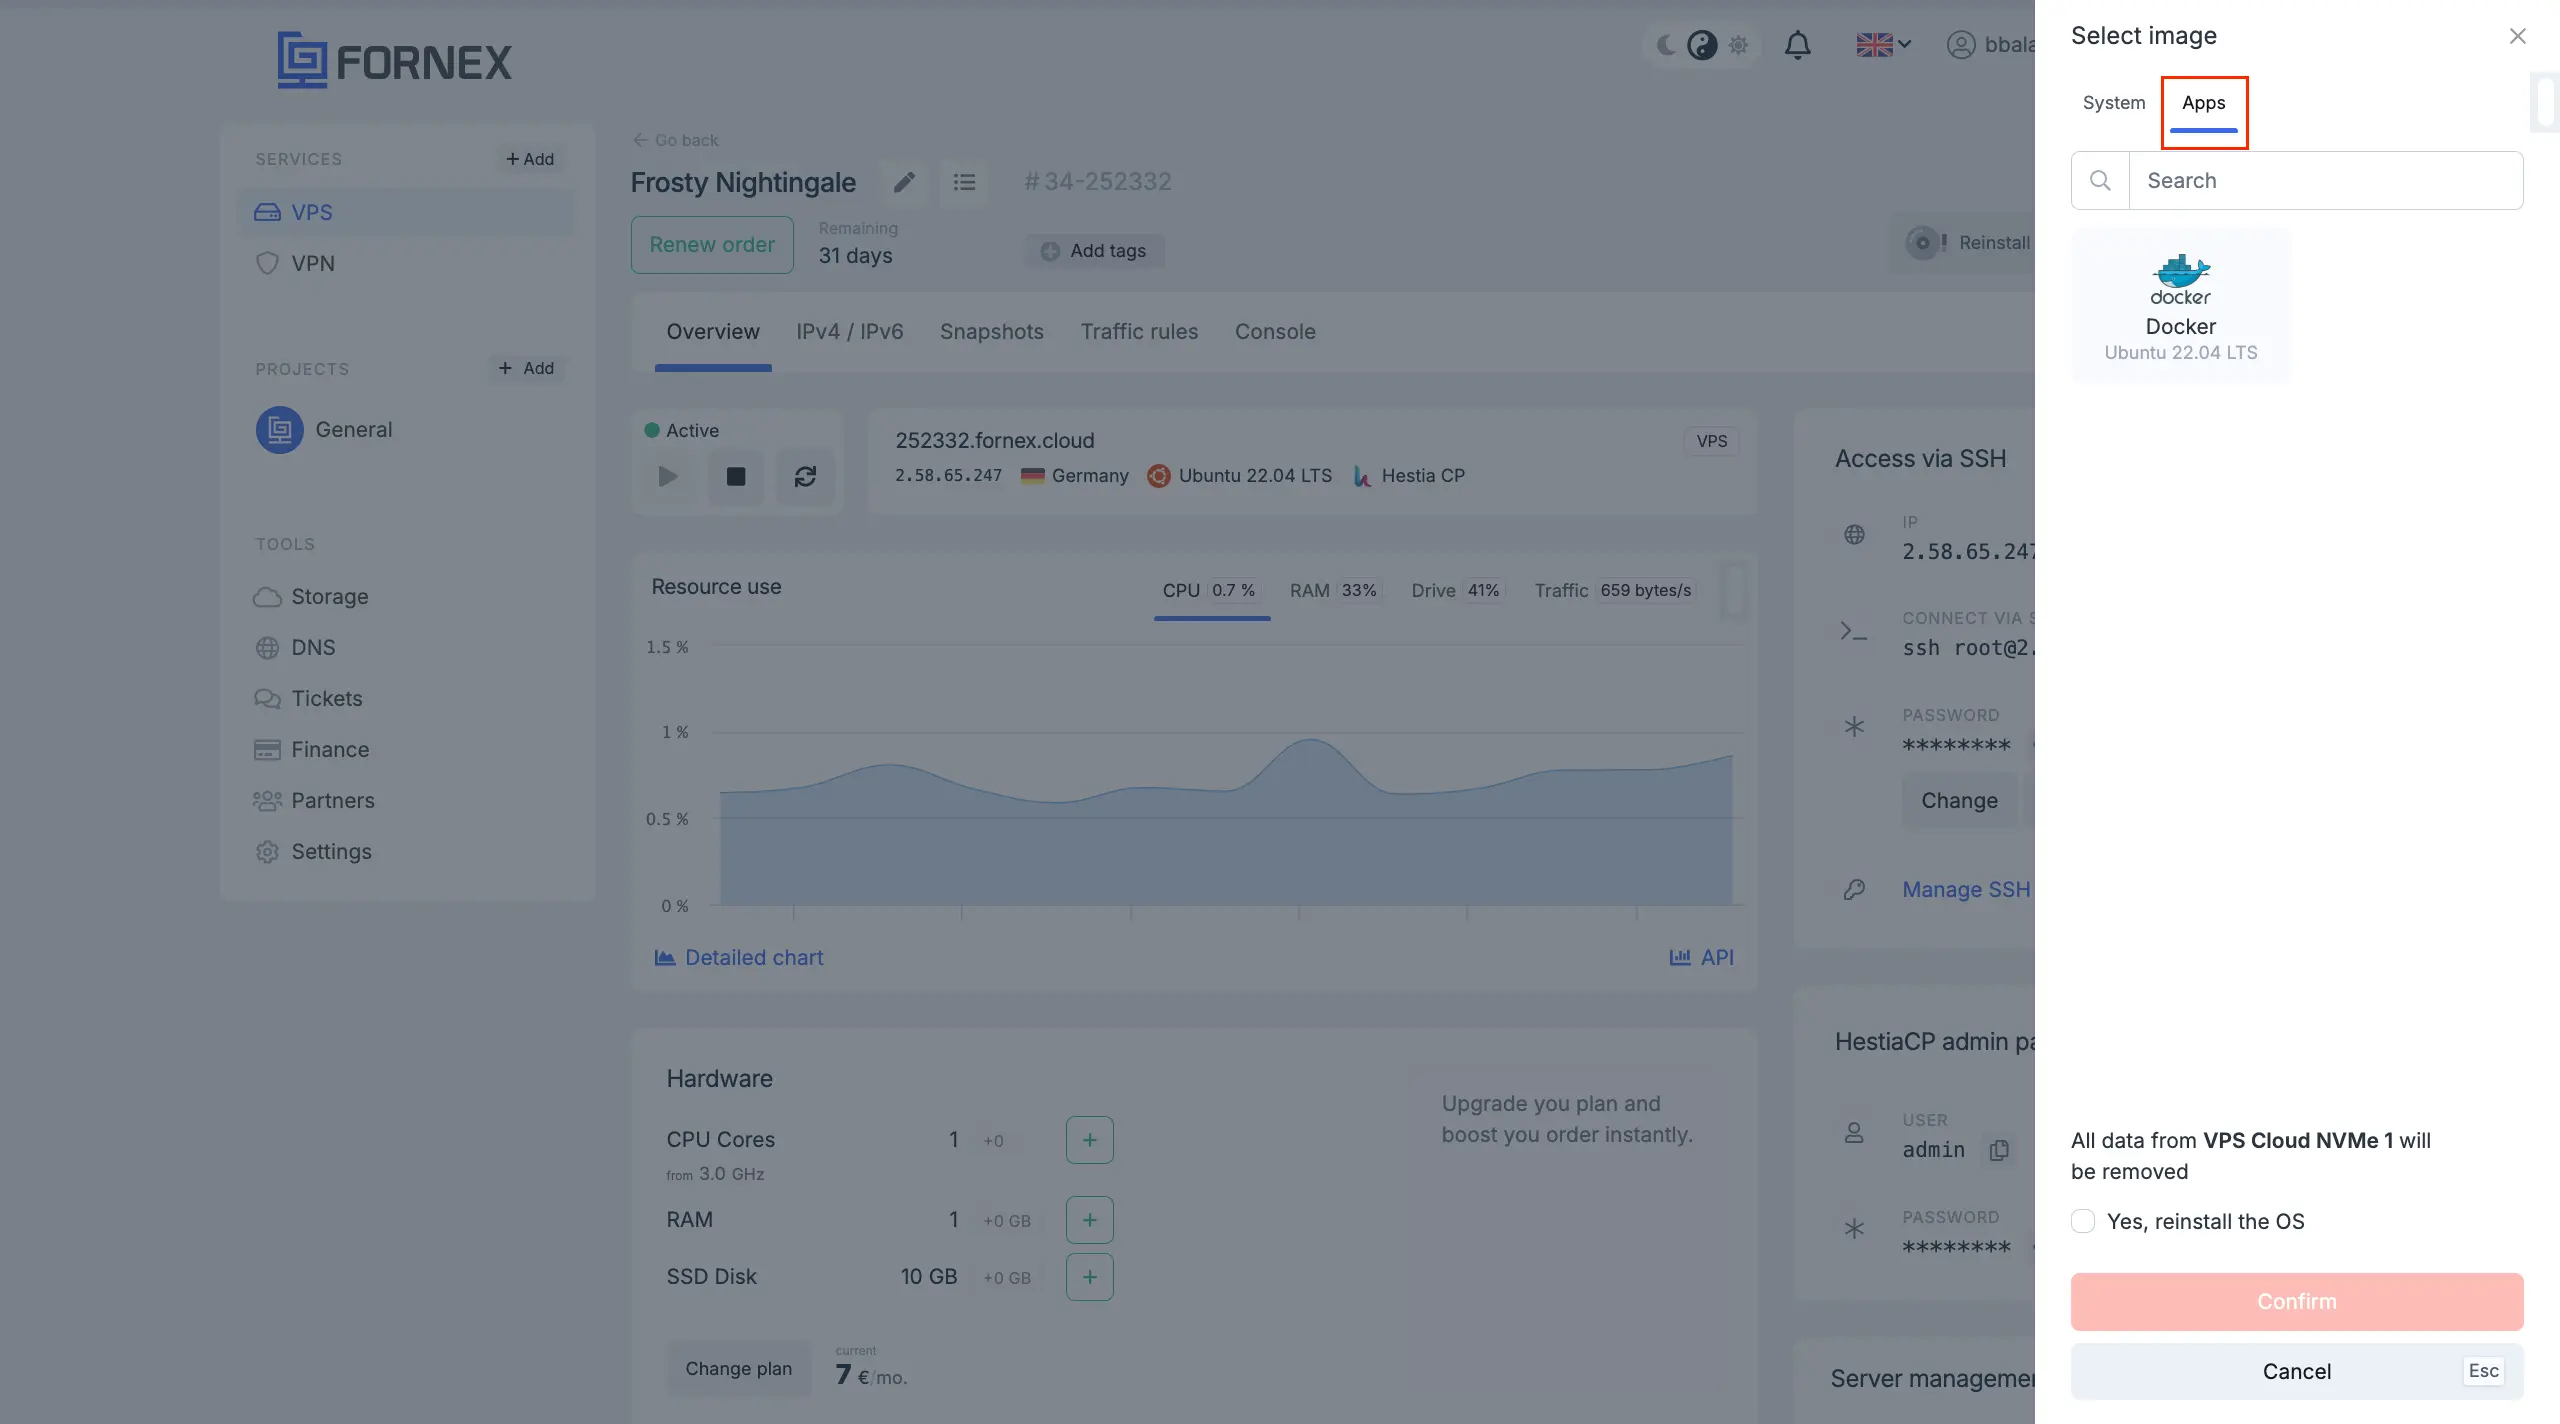
Task: Click Go back link
Action: click(x=676, y=140)
